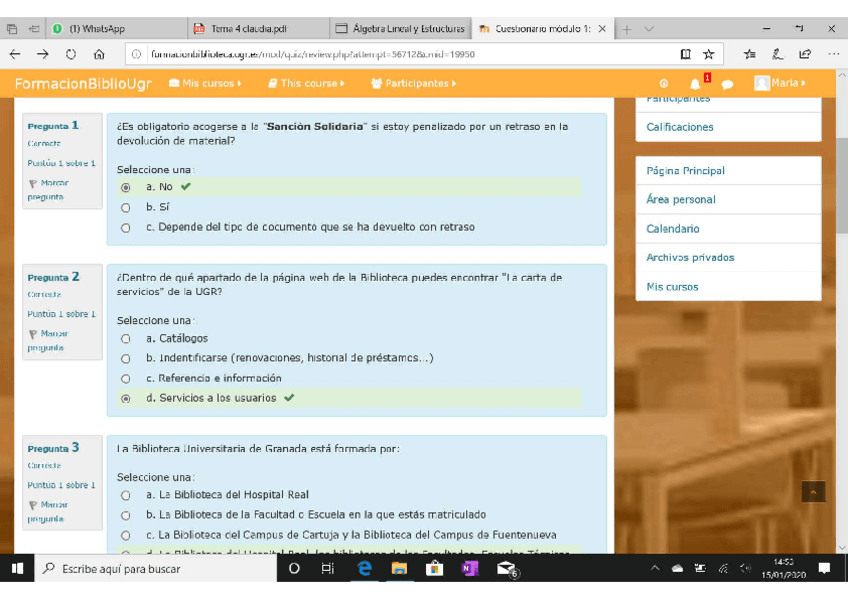The image size is (848, 599).
Task: Open Task View in the taskbar
Action: [328, 568]
